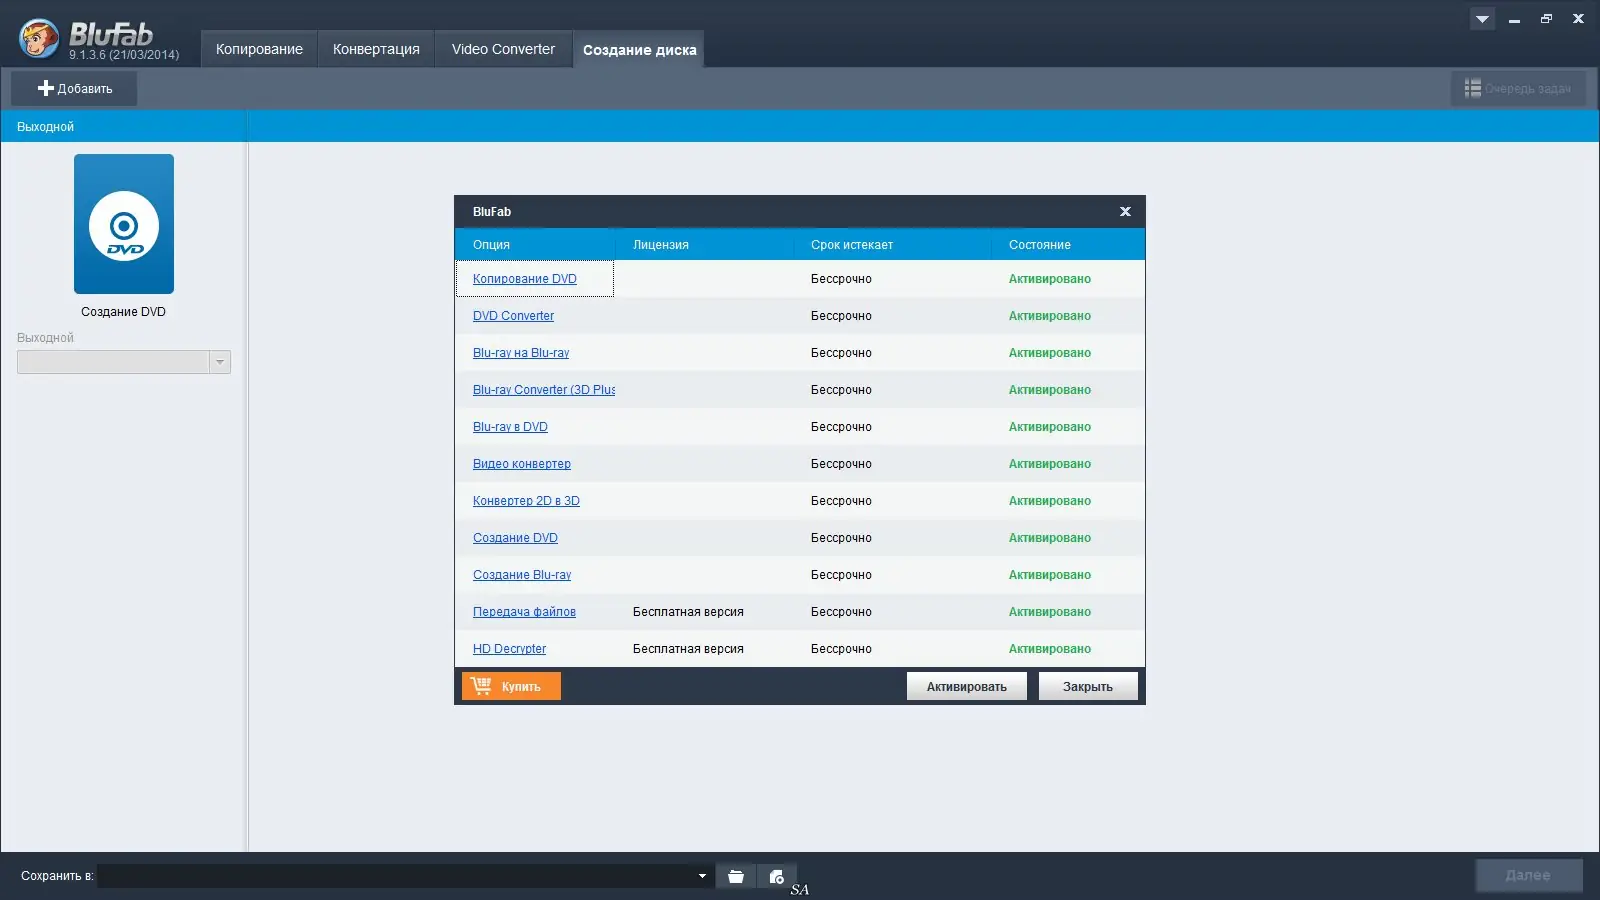Click the Сохранить в path input field
The image size is (1600, 900).
[x=404, y=876]
